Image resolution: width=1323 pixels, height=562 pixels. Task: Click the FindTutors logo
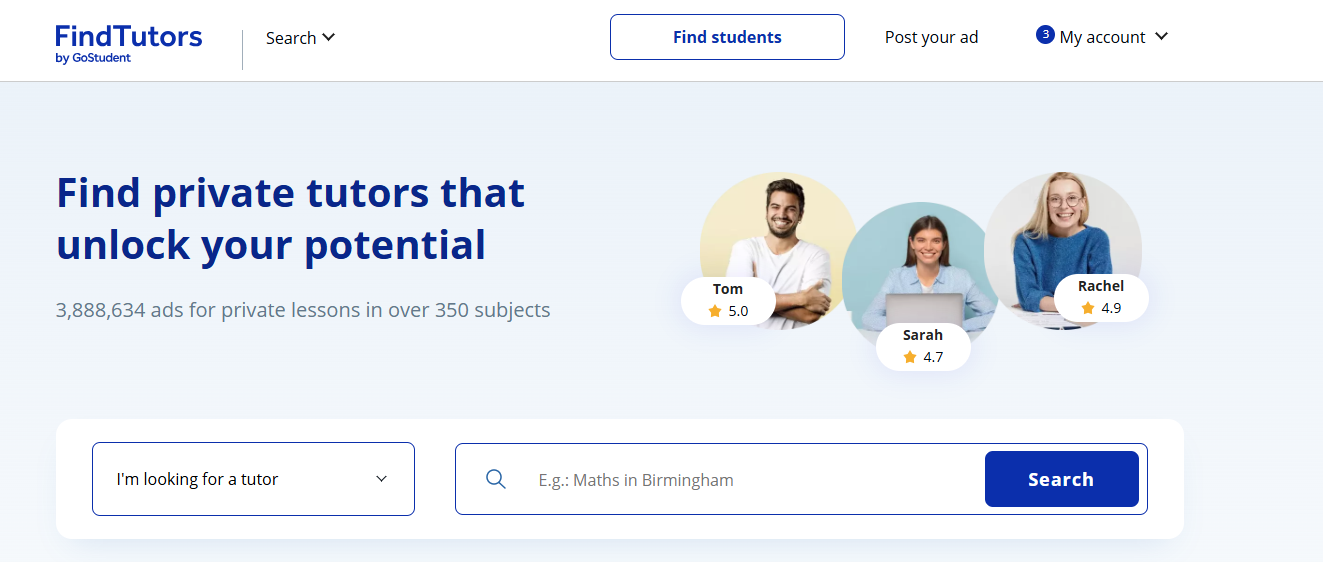(129, 43)
